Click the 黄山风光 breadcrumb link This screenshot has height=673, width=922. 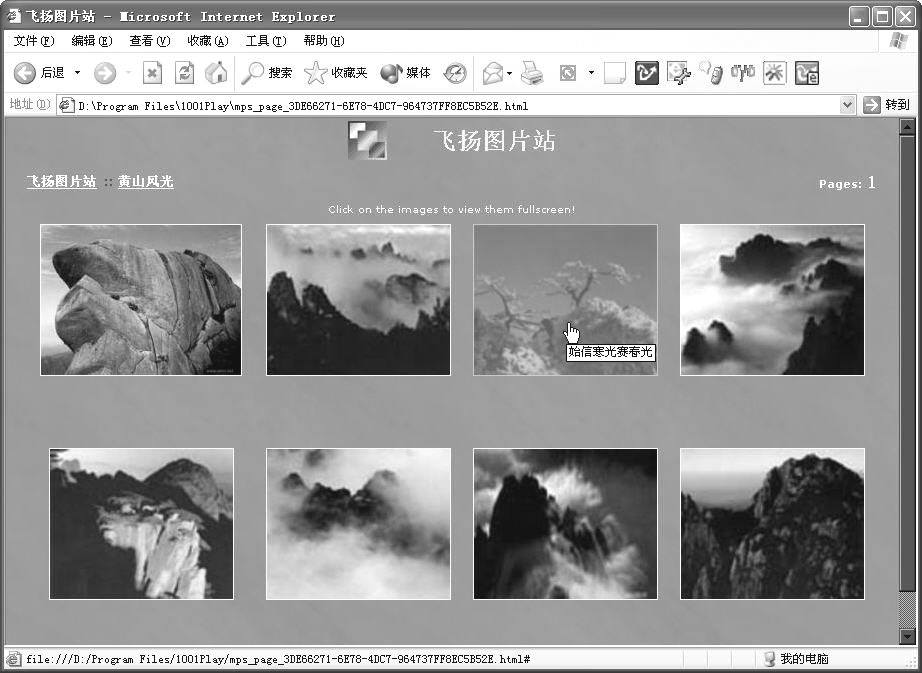[145, 182]
